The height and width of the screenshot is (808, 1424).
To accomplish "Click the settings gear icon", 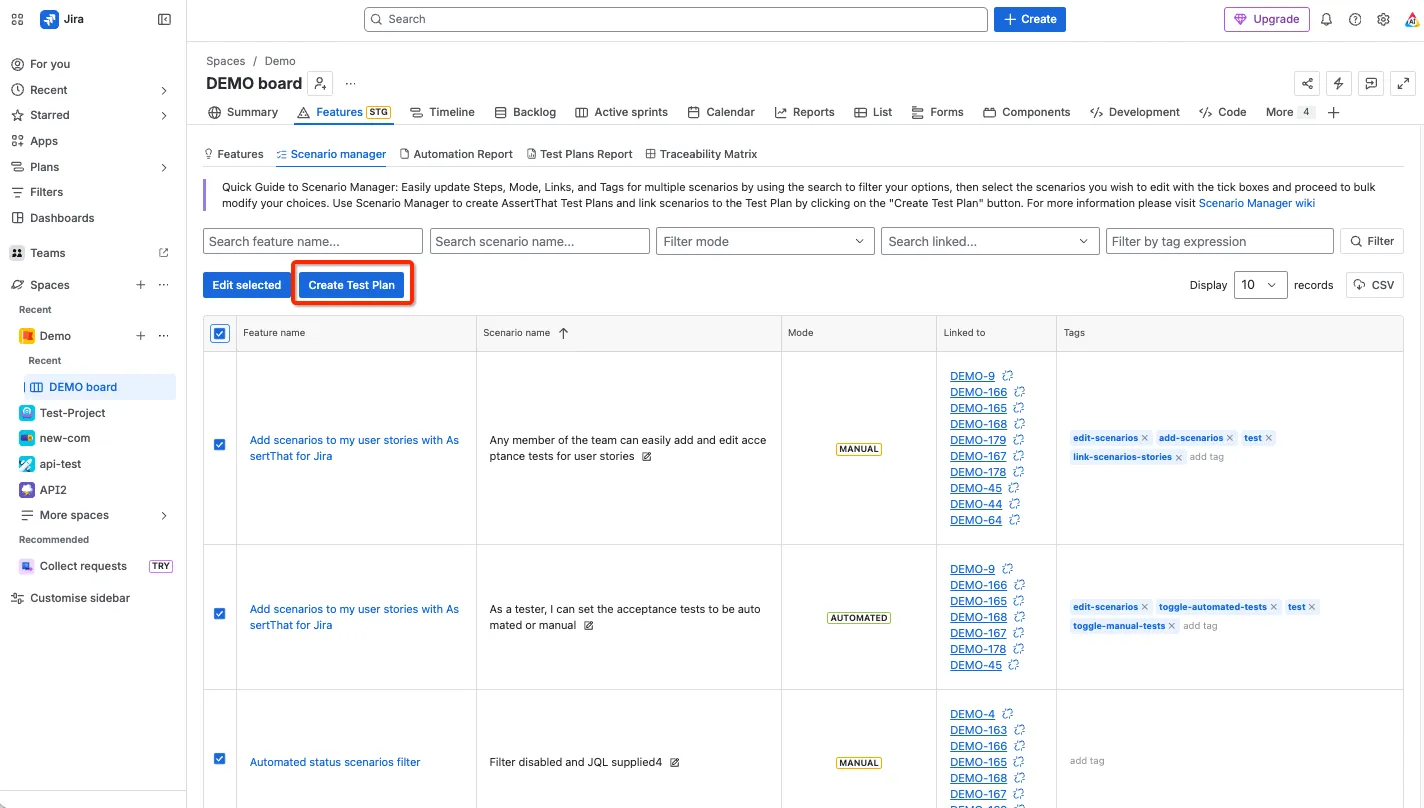I will tap(1383, 19).
